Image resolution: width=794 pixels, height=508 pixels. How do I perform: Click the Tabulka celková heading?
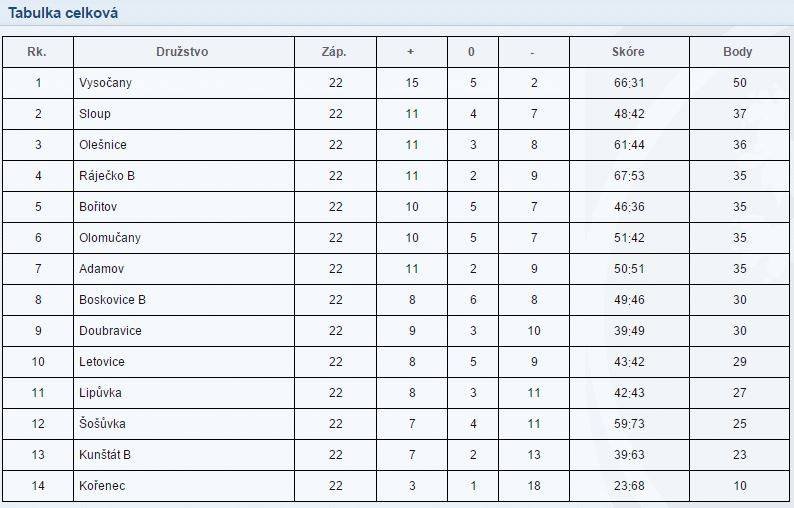[x=63, y=13]
